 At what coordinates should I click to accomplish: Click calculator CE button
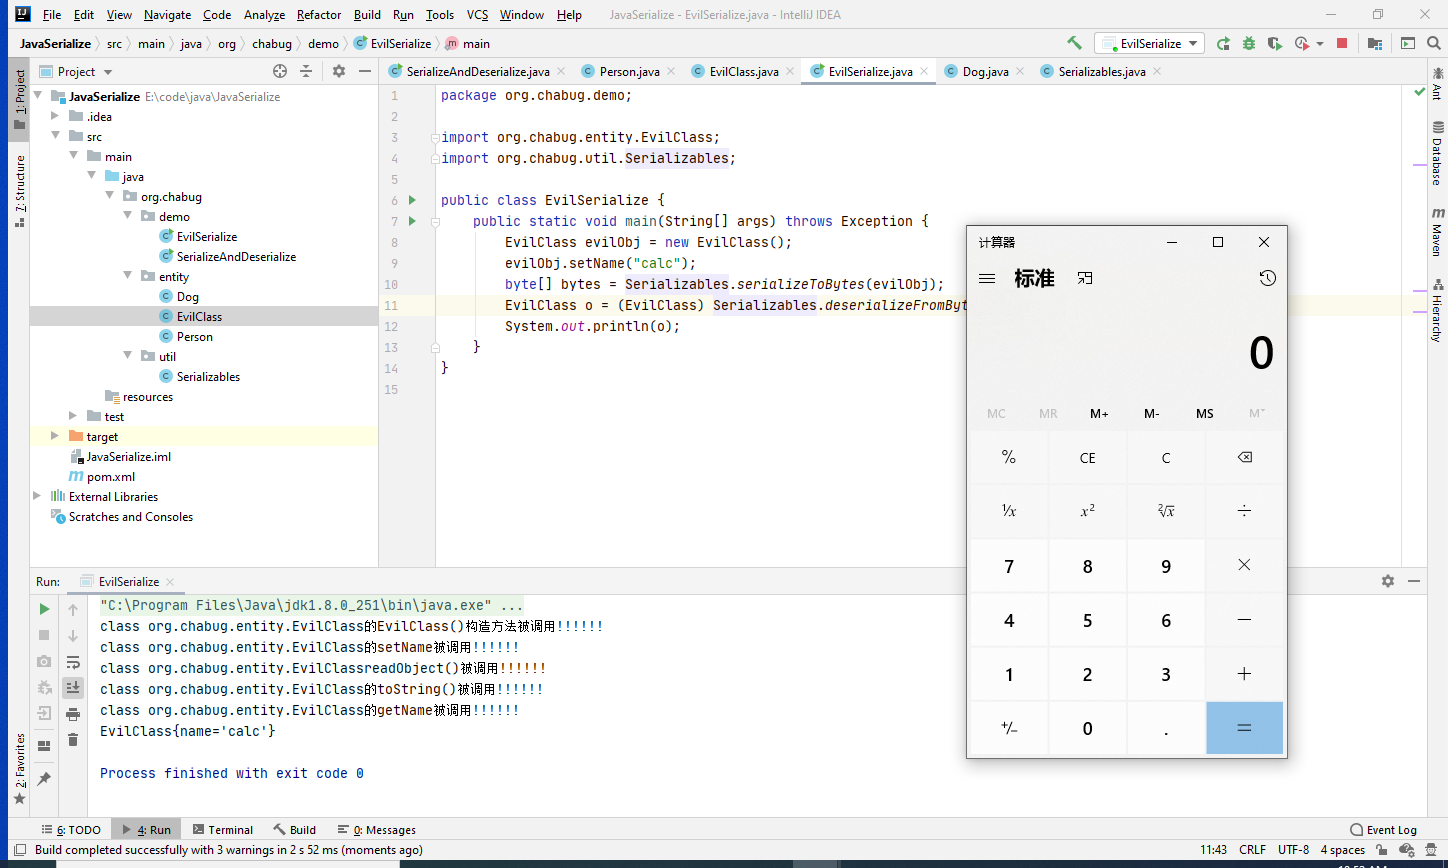point(1088,458)
